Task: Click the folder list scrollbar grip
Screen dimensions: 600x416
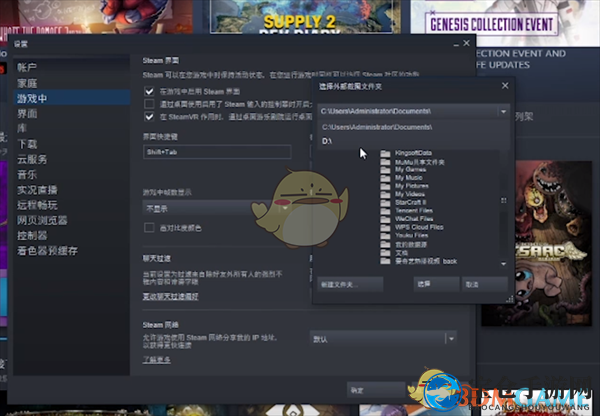Action: (x=504, y=201)
